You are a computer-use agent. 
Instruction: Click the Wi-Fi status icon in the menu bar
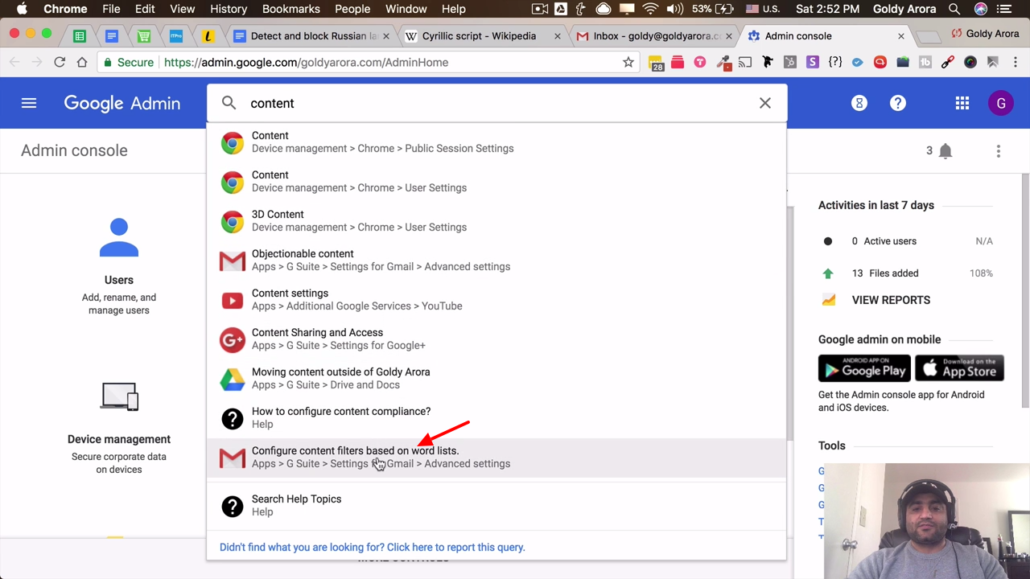click(x=650, y=9)
